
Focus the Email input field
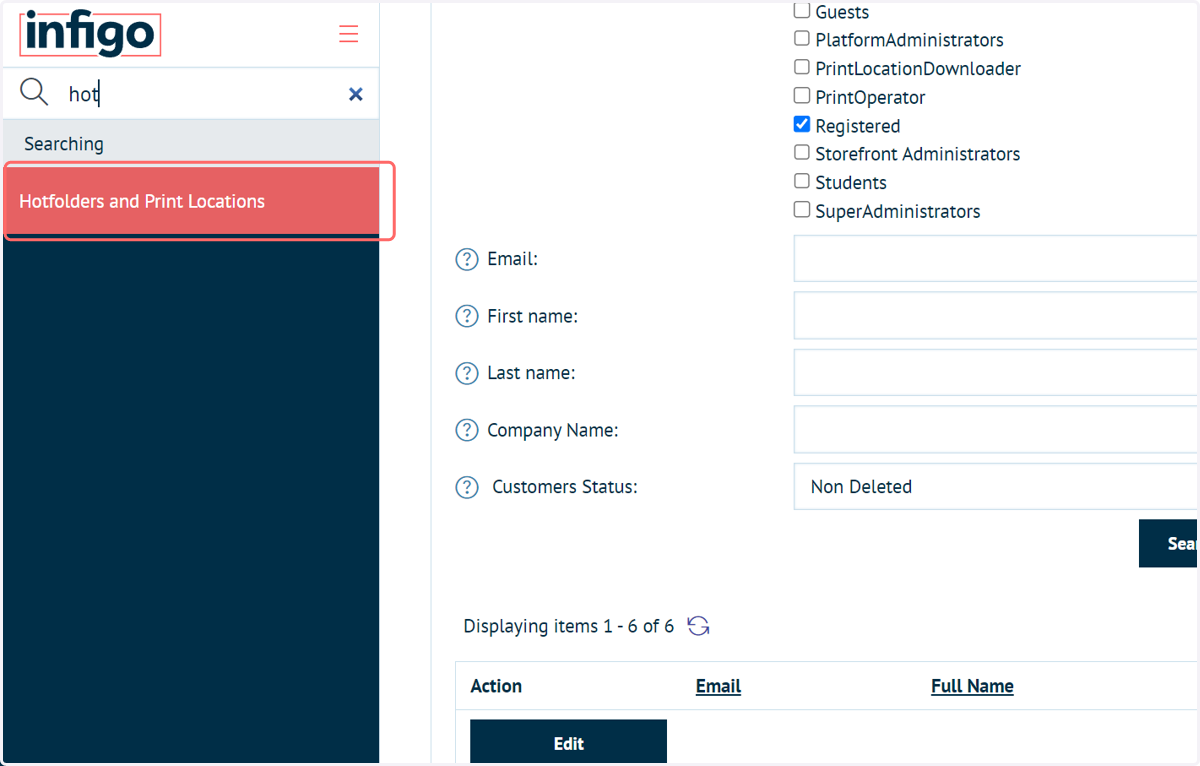pos(996,259)
